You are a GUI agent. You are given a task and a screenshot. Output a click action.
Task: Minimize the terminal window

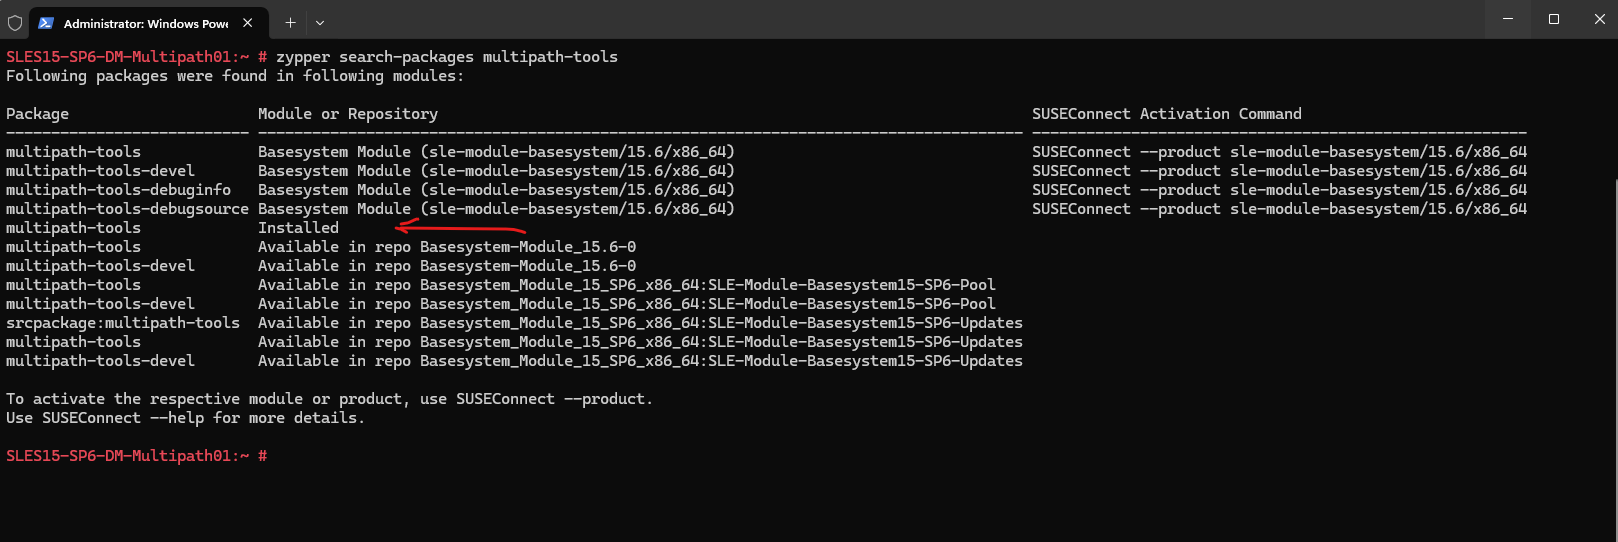pos(1508,19)
